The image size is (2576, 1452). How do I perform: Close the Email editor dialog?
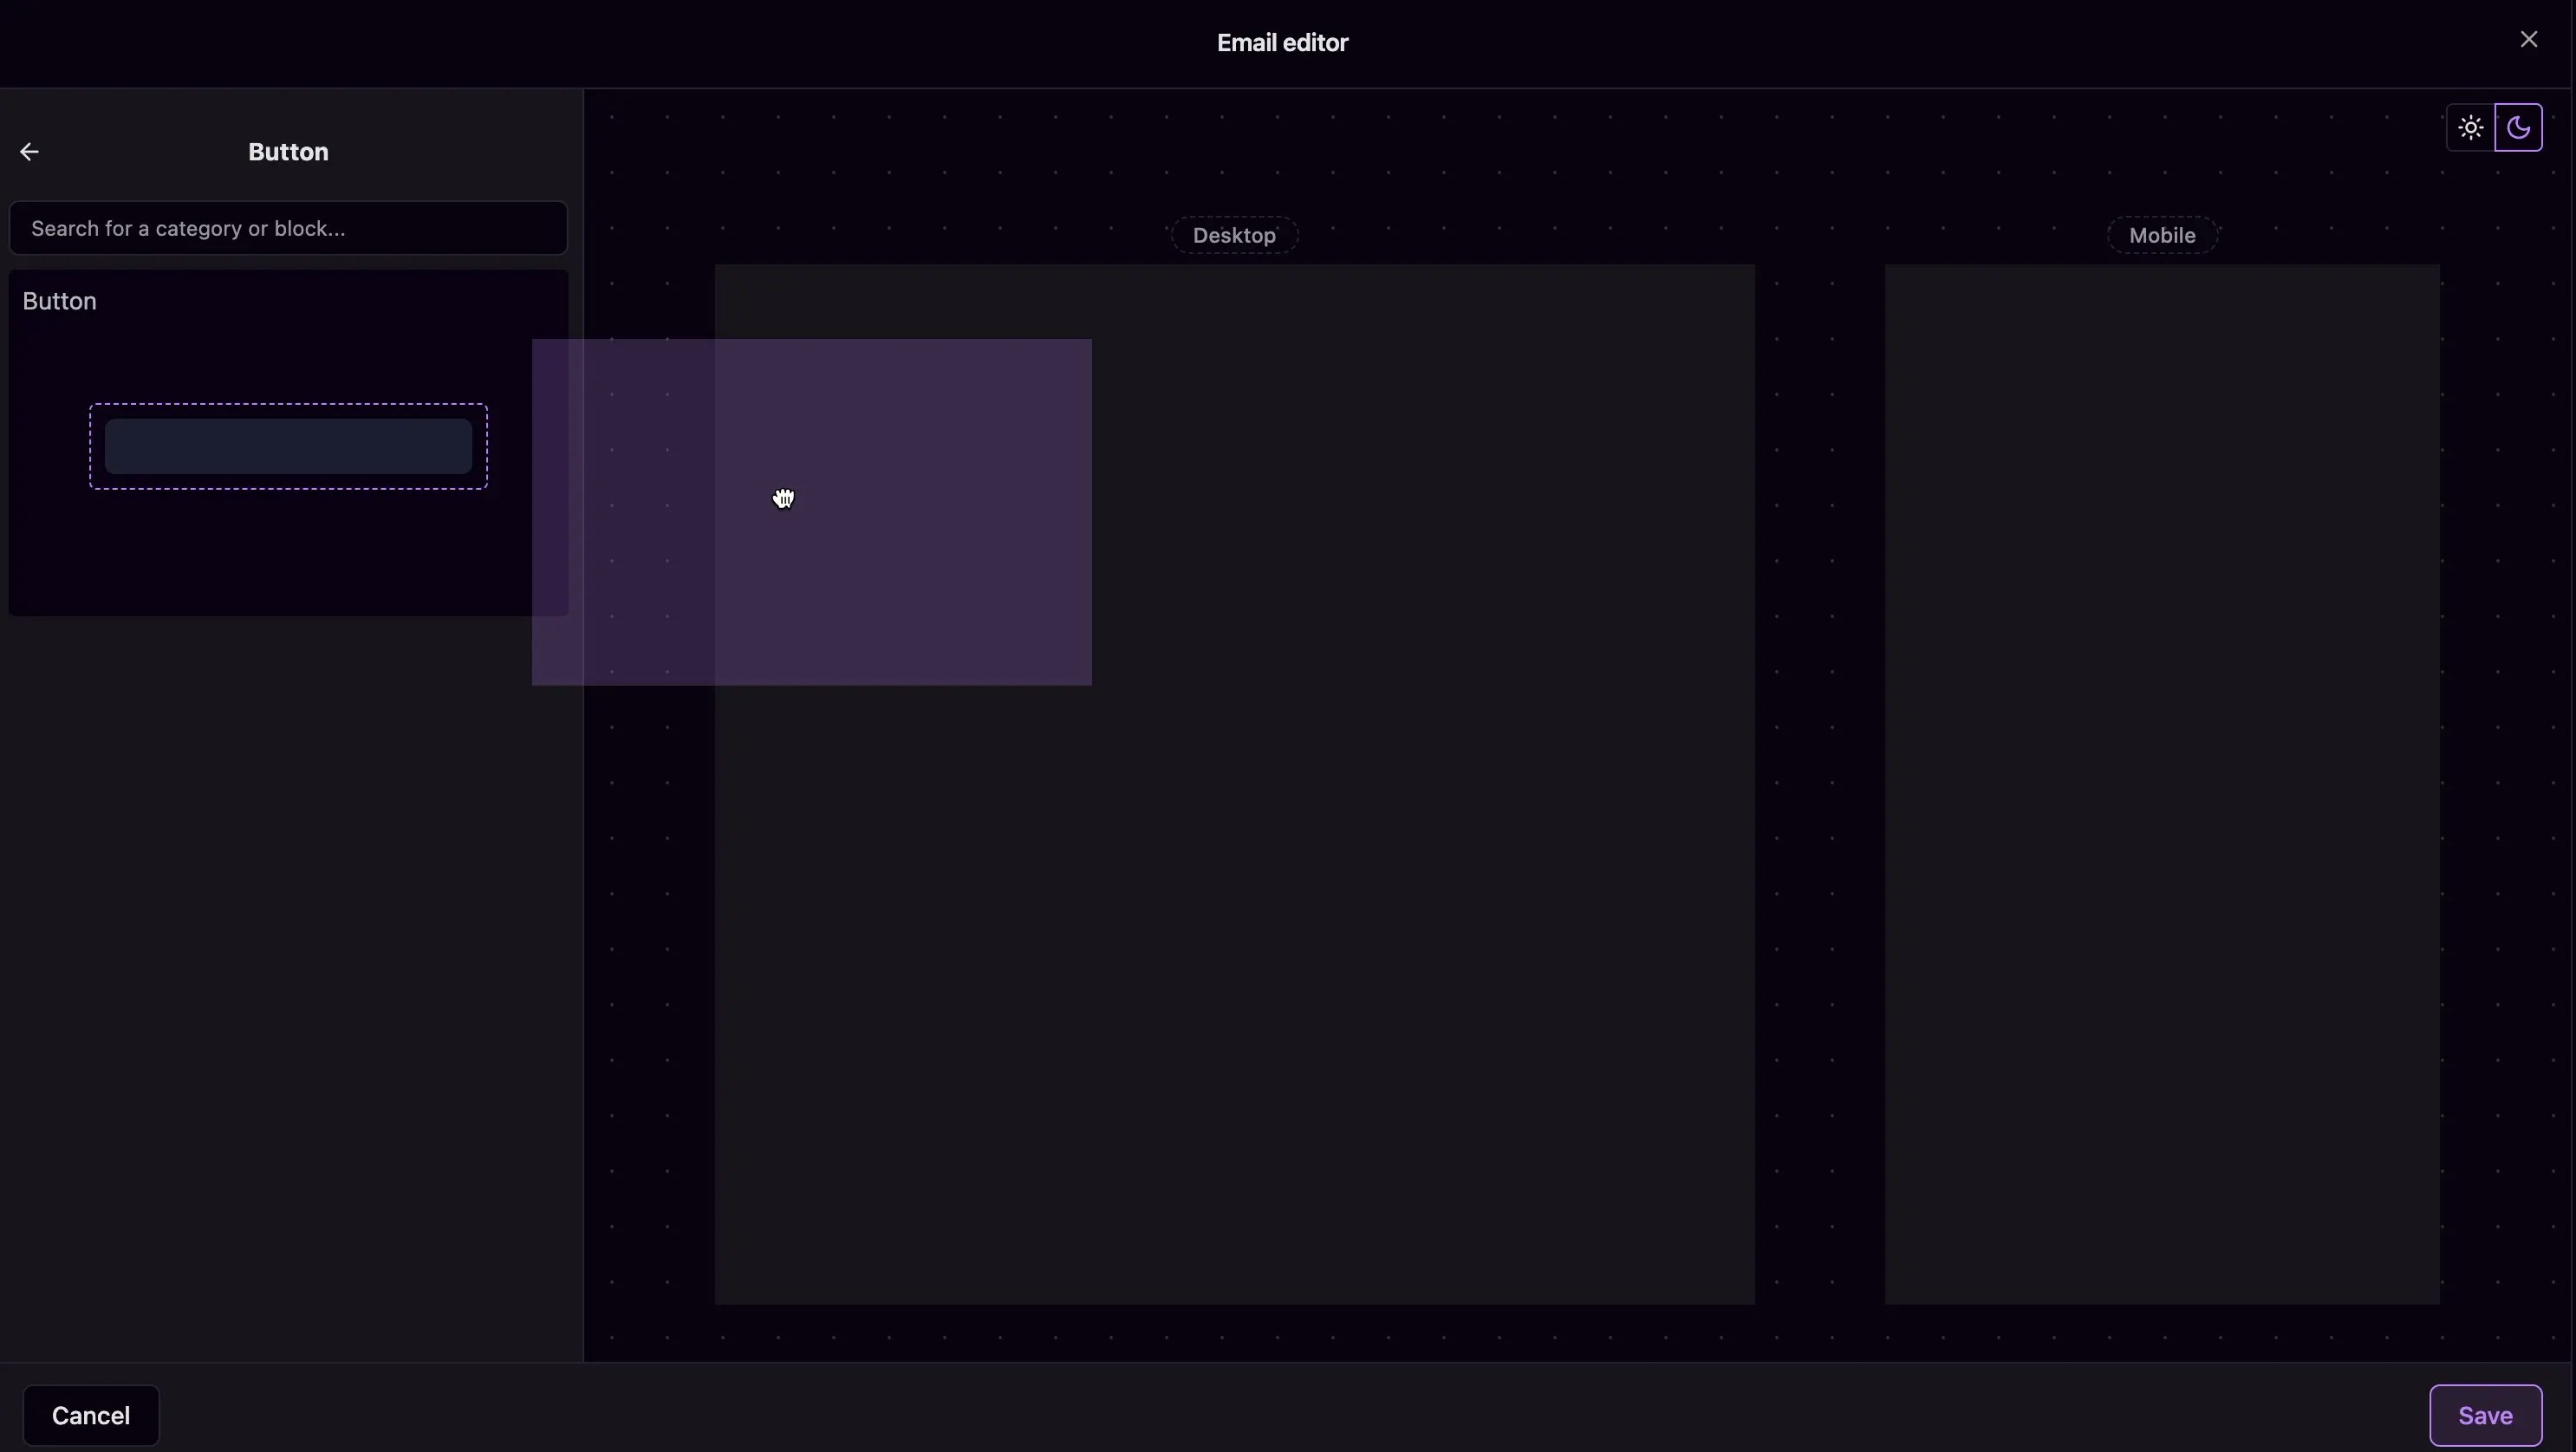2528,40
